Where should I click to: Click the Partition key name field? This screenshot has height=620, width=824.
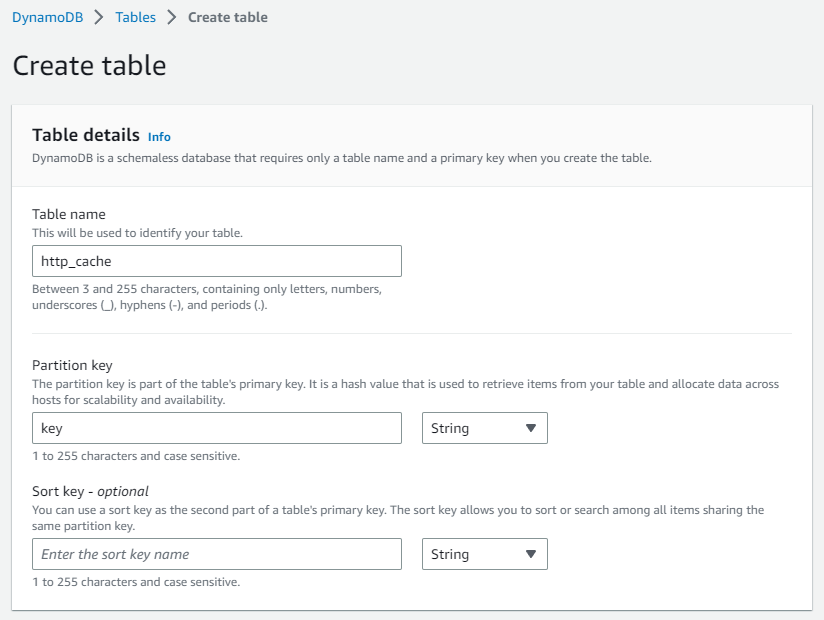click(217, 428)
